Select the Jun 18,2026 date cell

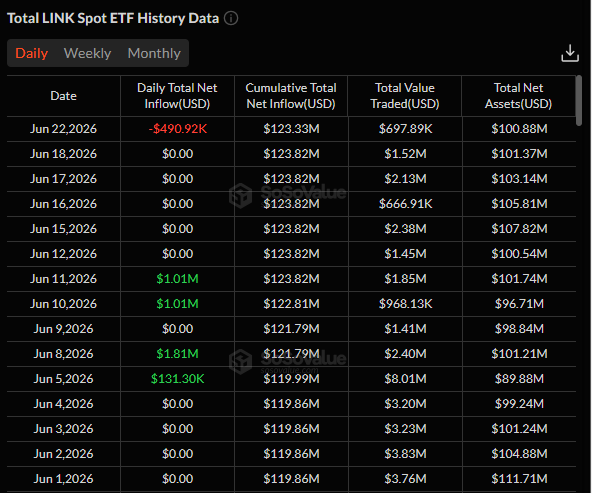[63, 154]
